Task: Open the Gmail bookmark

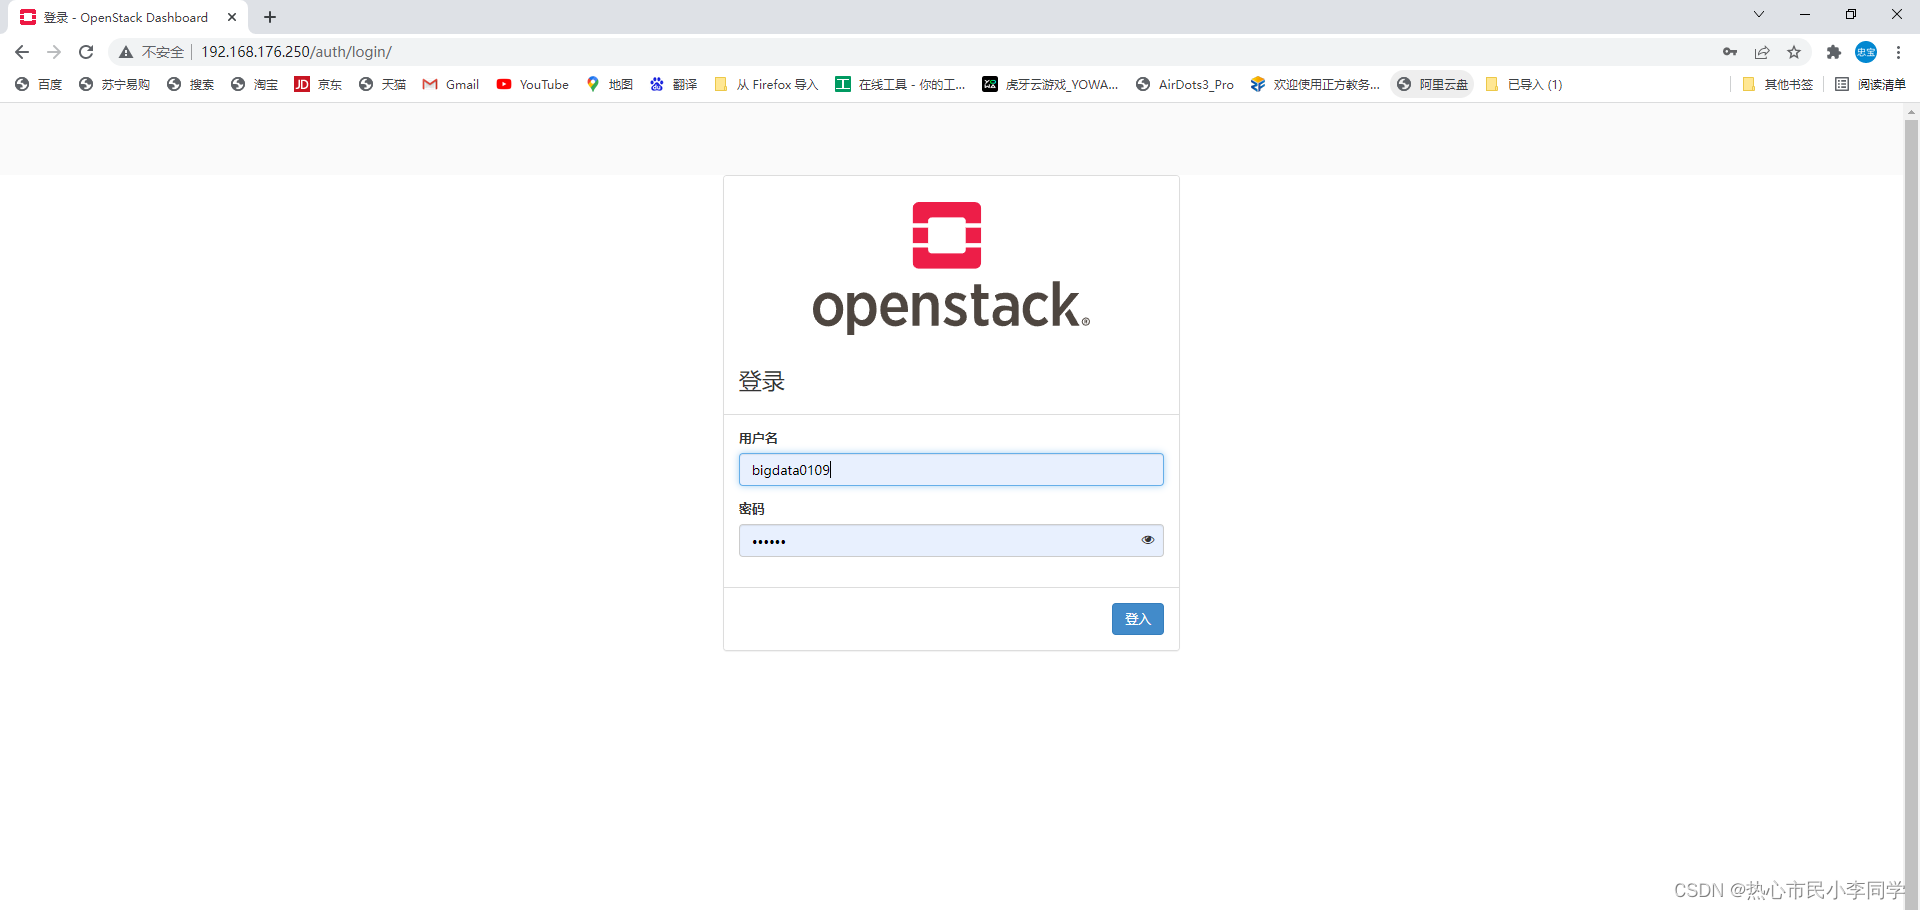Action: (451, 85)
